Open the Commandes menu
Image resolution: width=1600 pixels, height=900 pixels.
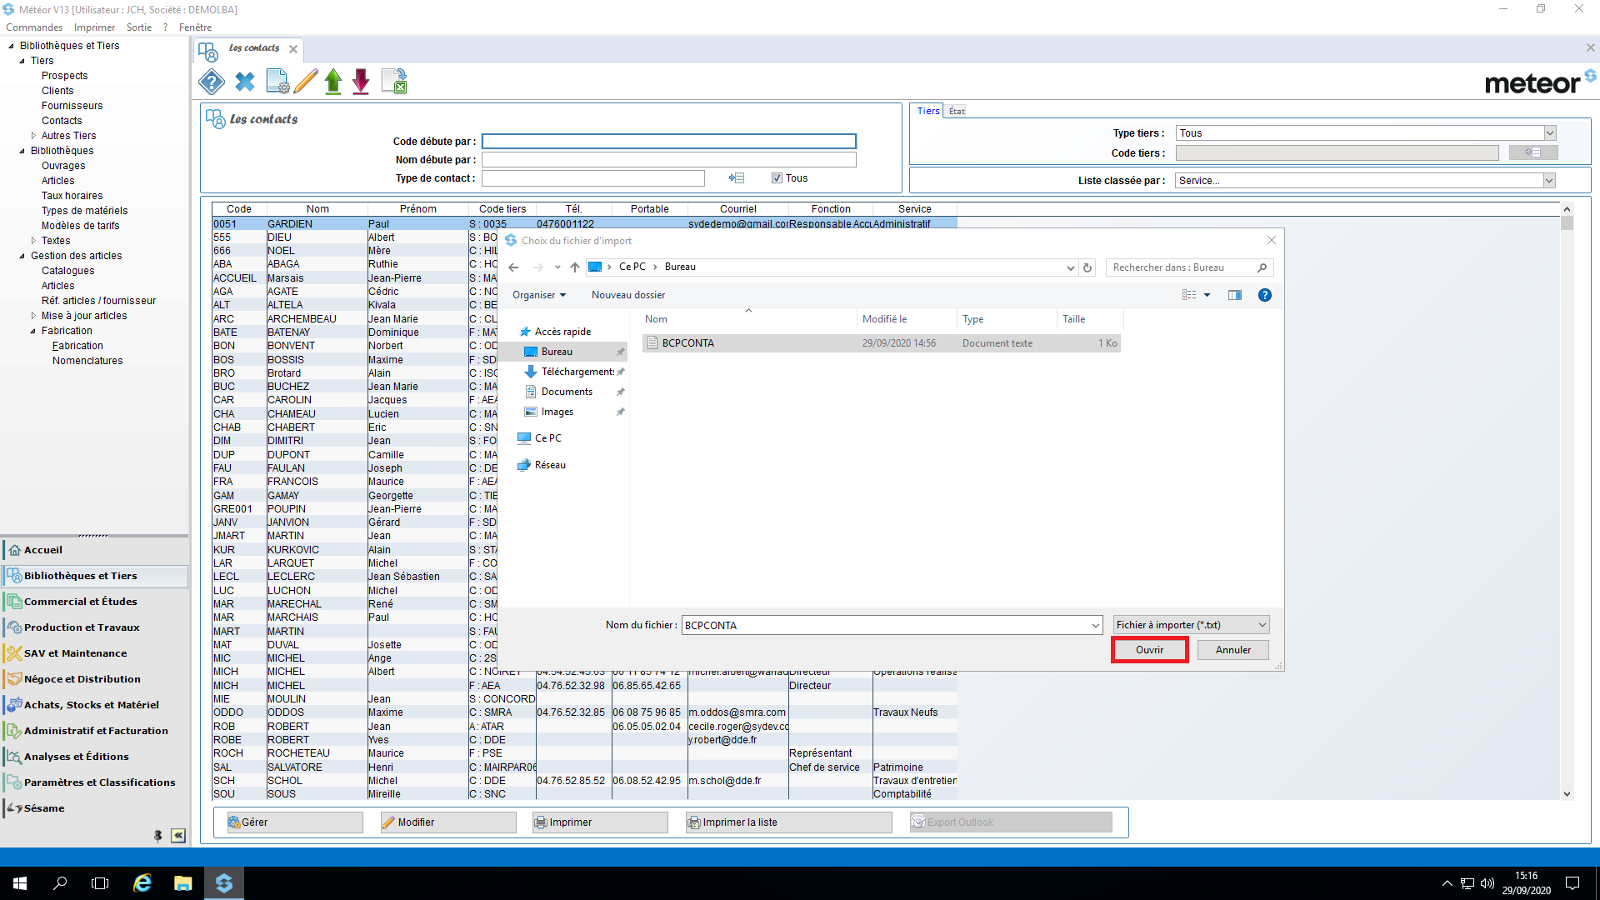(34, 27)
